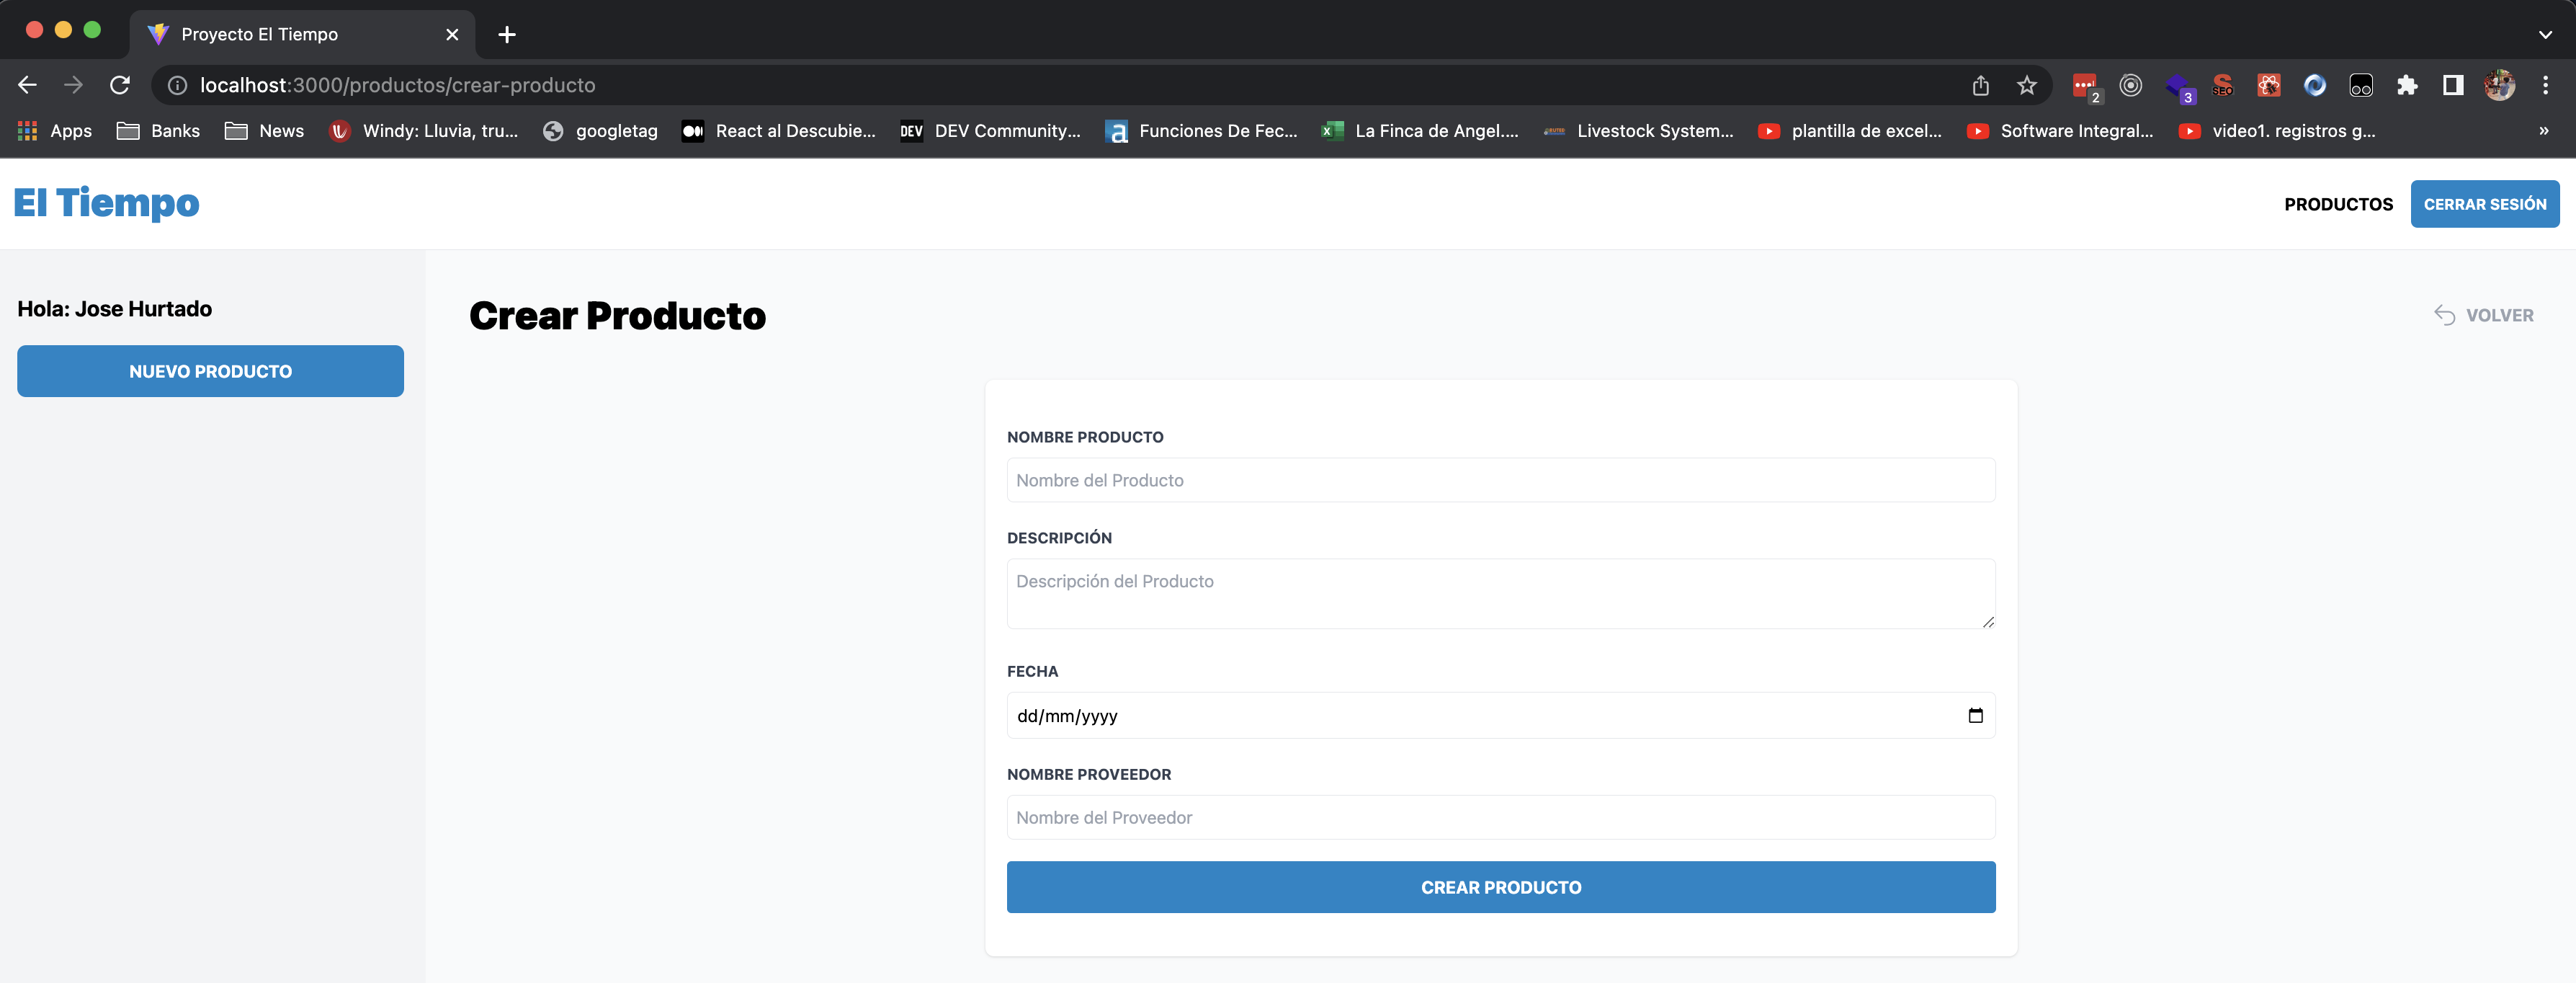Image resolution: width=2576 pixels, height=983 pixels.
Task: Click the Descripción del Producto text area
Action: pyautogui.click(x=1500, y=593)
